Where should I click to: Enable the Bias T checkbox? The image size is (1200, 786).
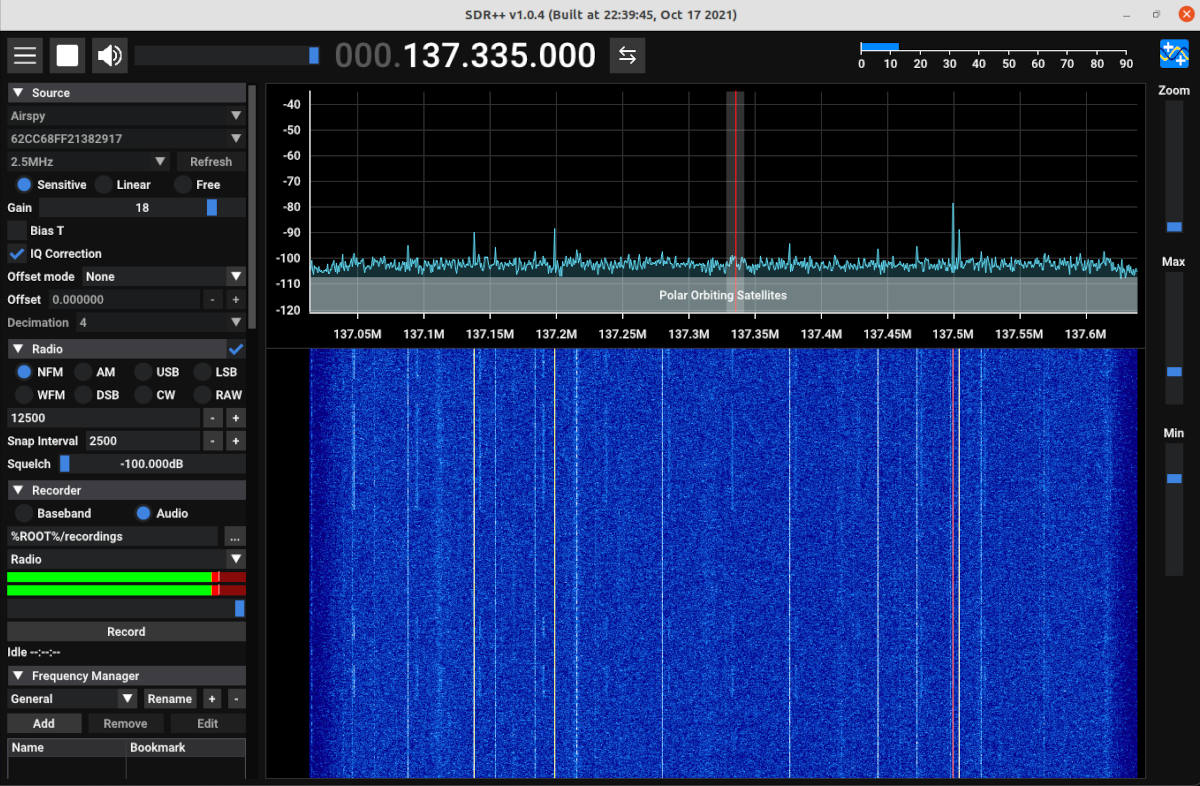[17, 230]
